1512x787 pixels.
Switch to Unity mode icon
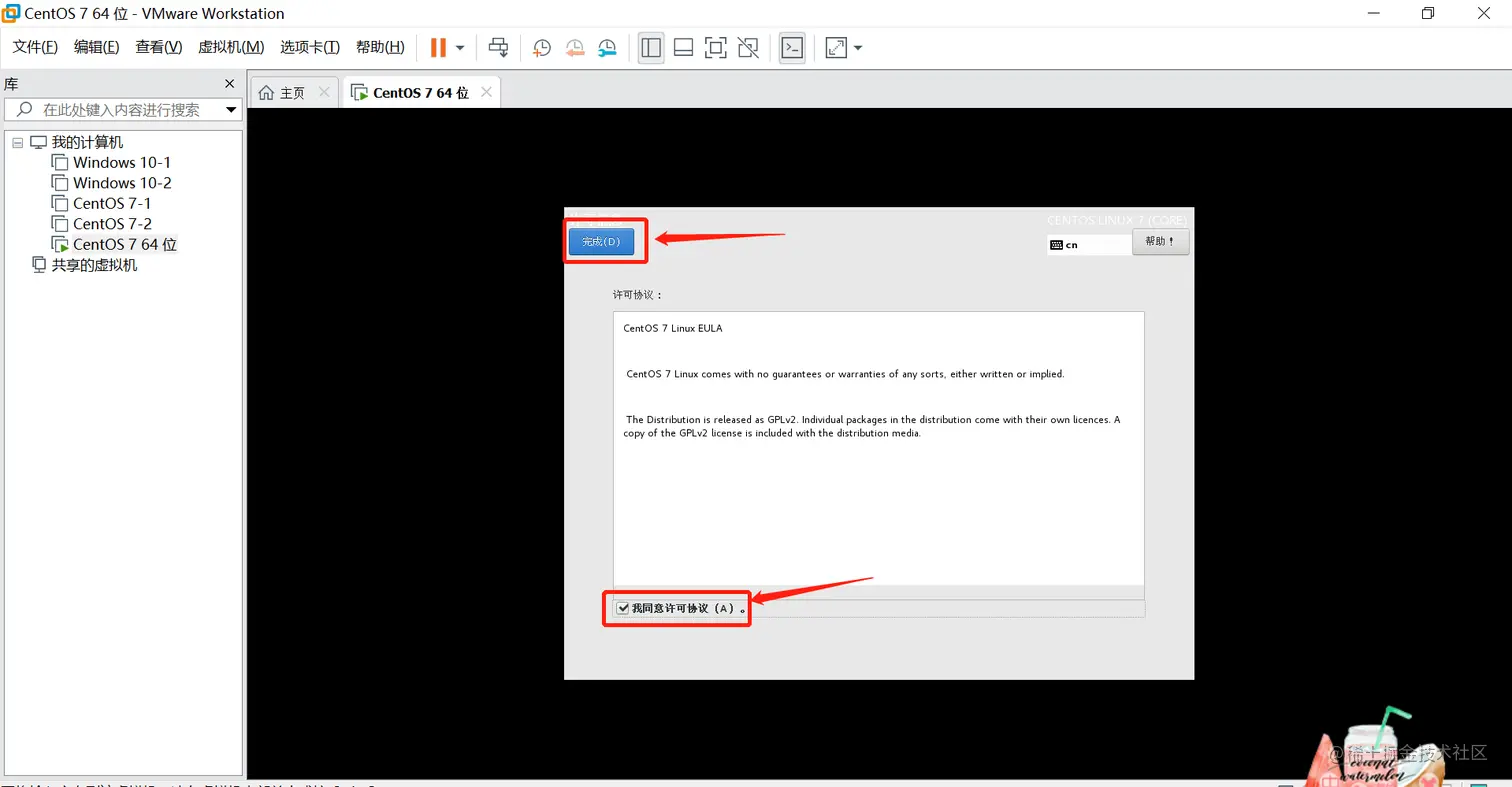[x=748, y=47]
